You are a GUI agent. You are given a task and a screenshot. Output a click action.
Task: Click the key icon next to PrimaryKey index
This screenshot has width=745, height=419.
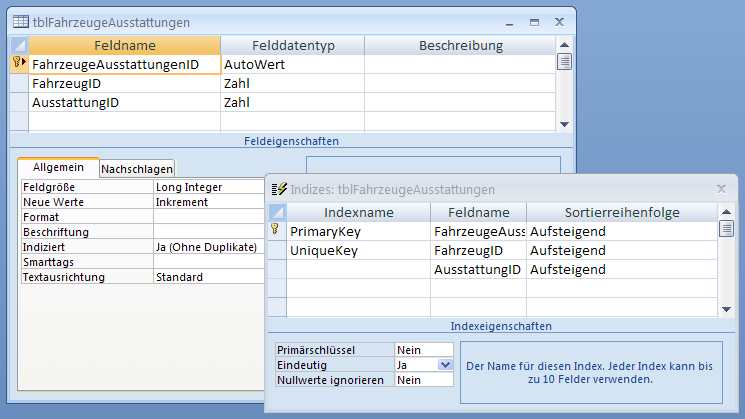tap(277, 231)
